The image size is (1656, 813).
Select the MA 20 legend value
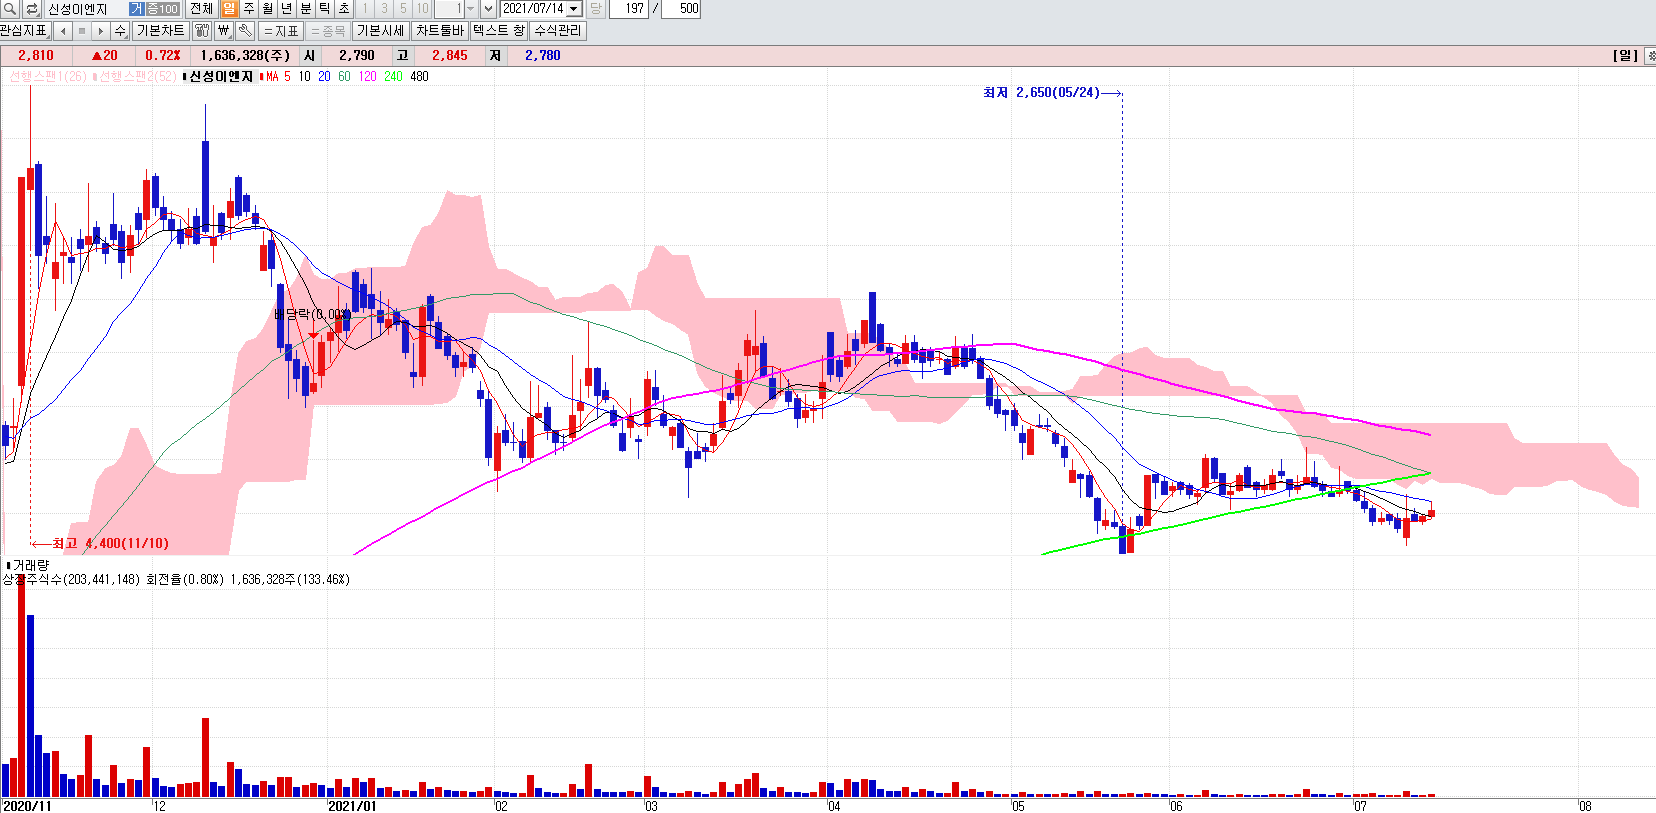[x=324, y=77]
